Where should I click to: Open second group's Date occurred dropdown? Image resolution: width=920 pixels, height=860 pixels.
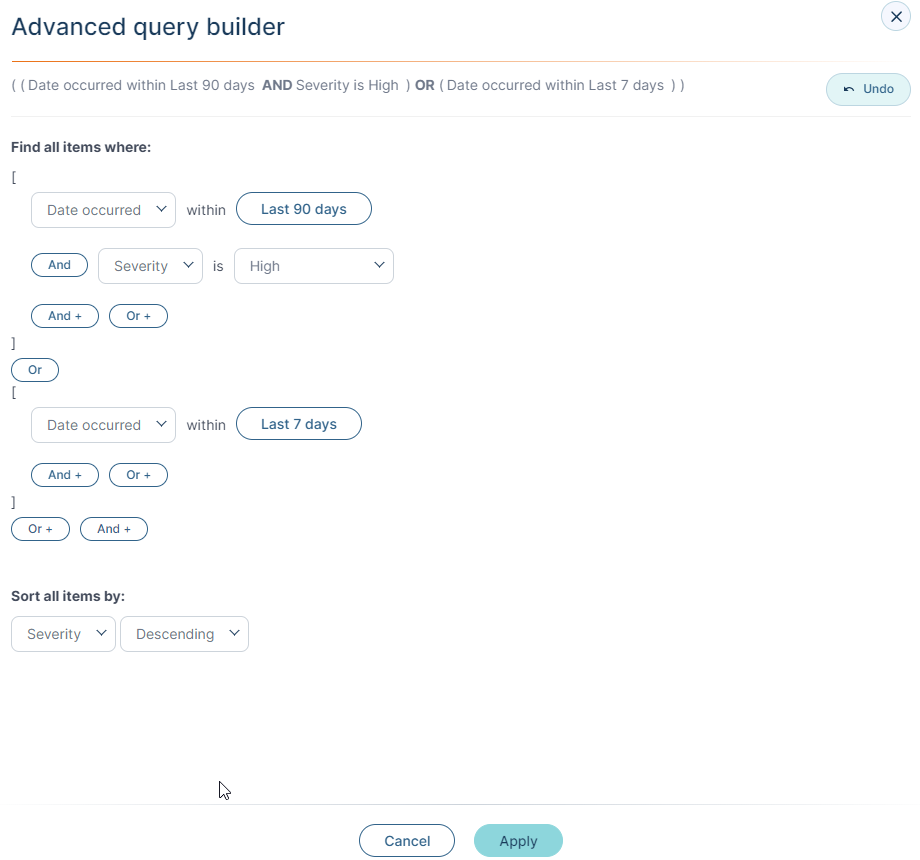click(x=103, y=425)
